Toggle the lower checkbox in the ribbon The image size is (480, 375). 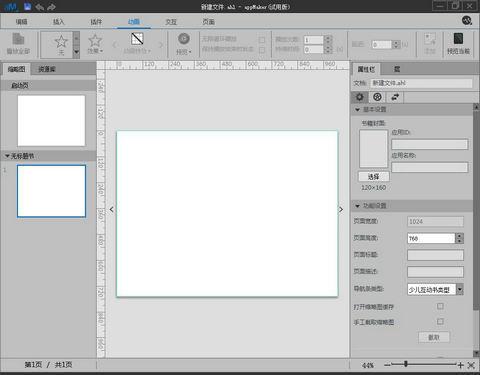click(262, 50)
